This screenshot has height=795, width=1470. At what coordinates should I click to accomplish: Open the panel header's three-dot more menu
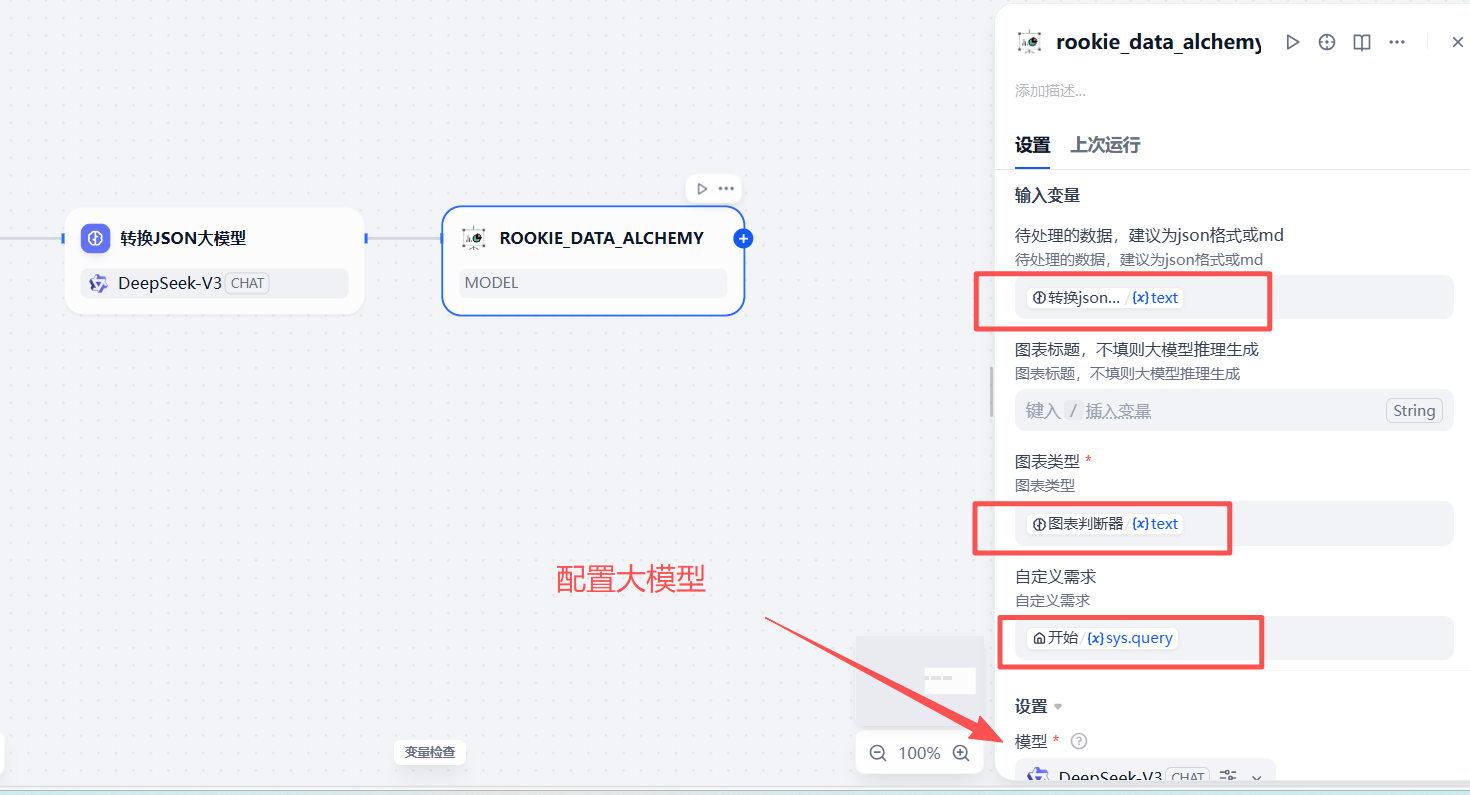[x=1397, y=42]
